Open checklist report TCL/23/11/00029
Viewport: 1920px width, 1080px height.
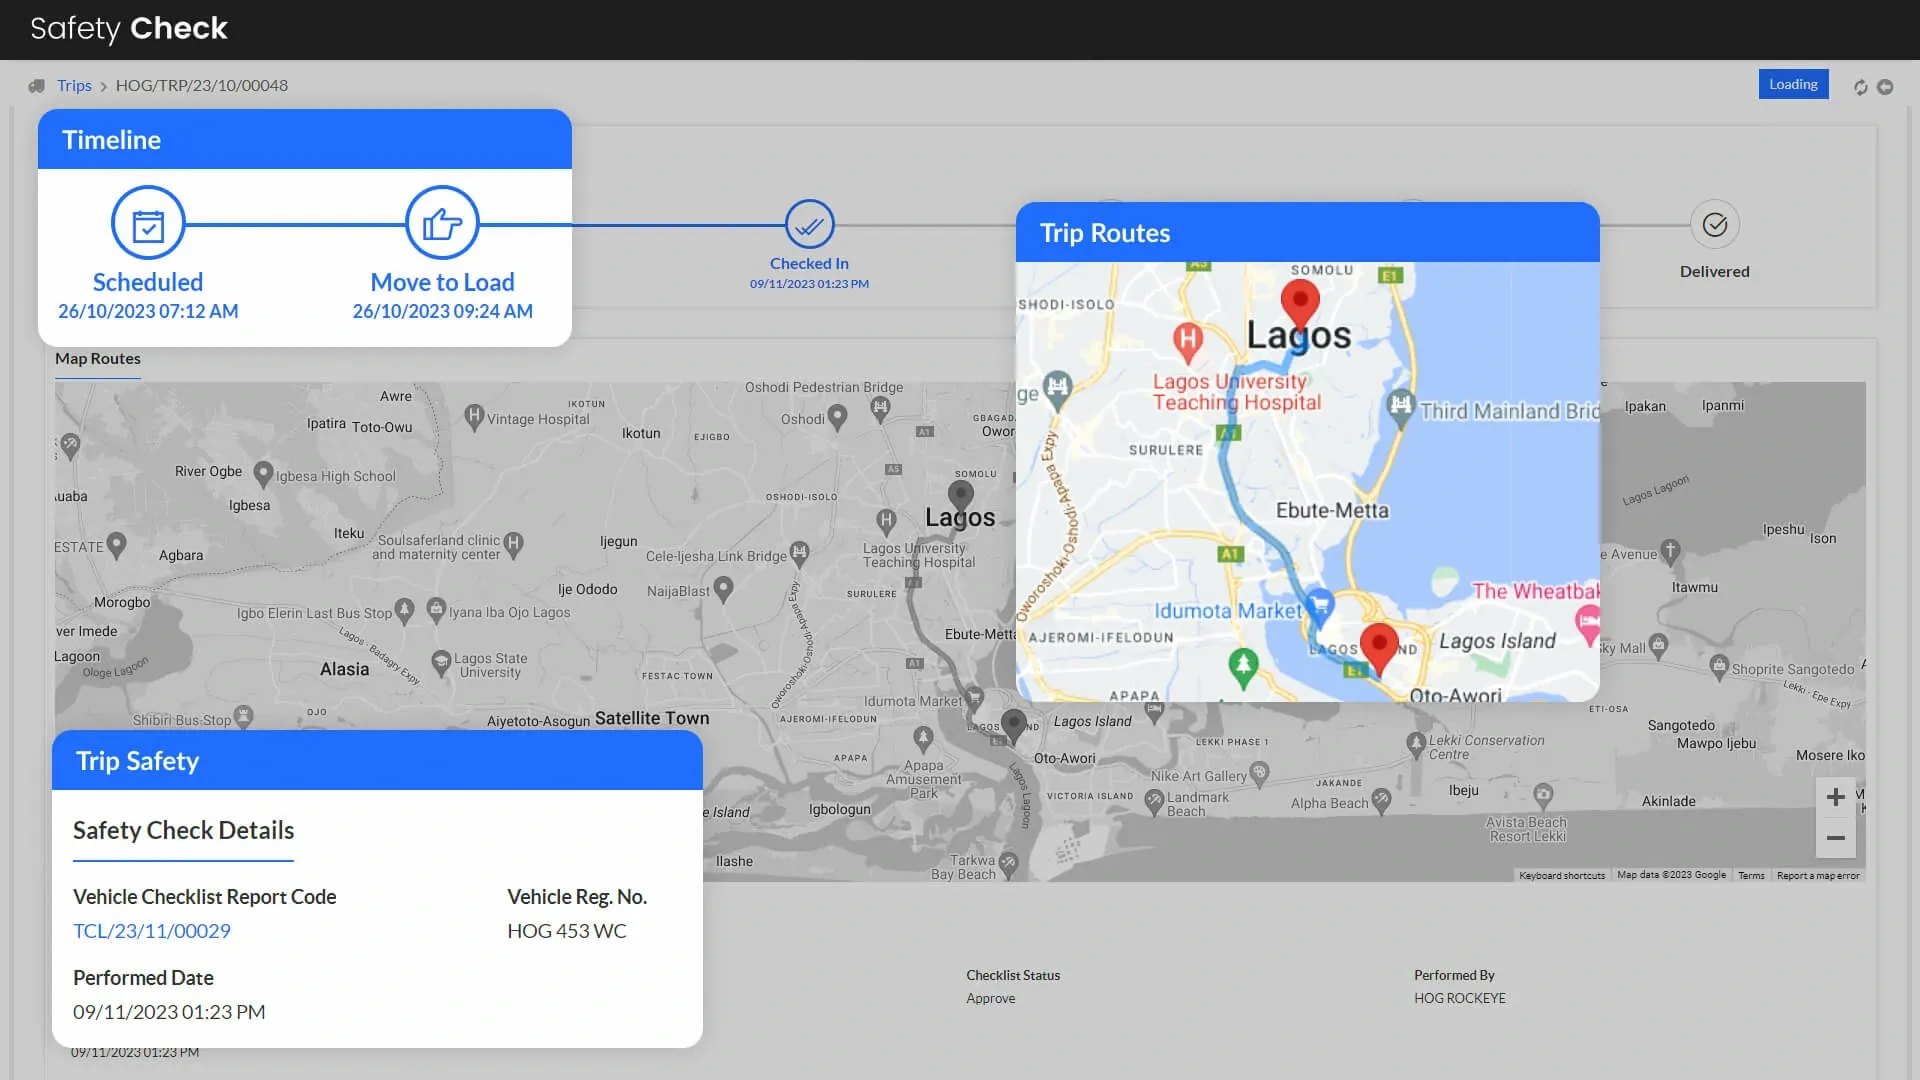[x=152, y=931]
